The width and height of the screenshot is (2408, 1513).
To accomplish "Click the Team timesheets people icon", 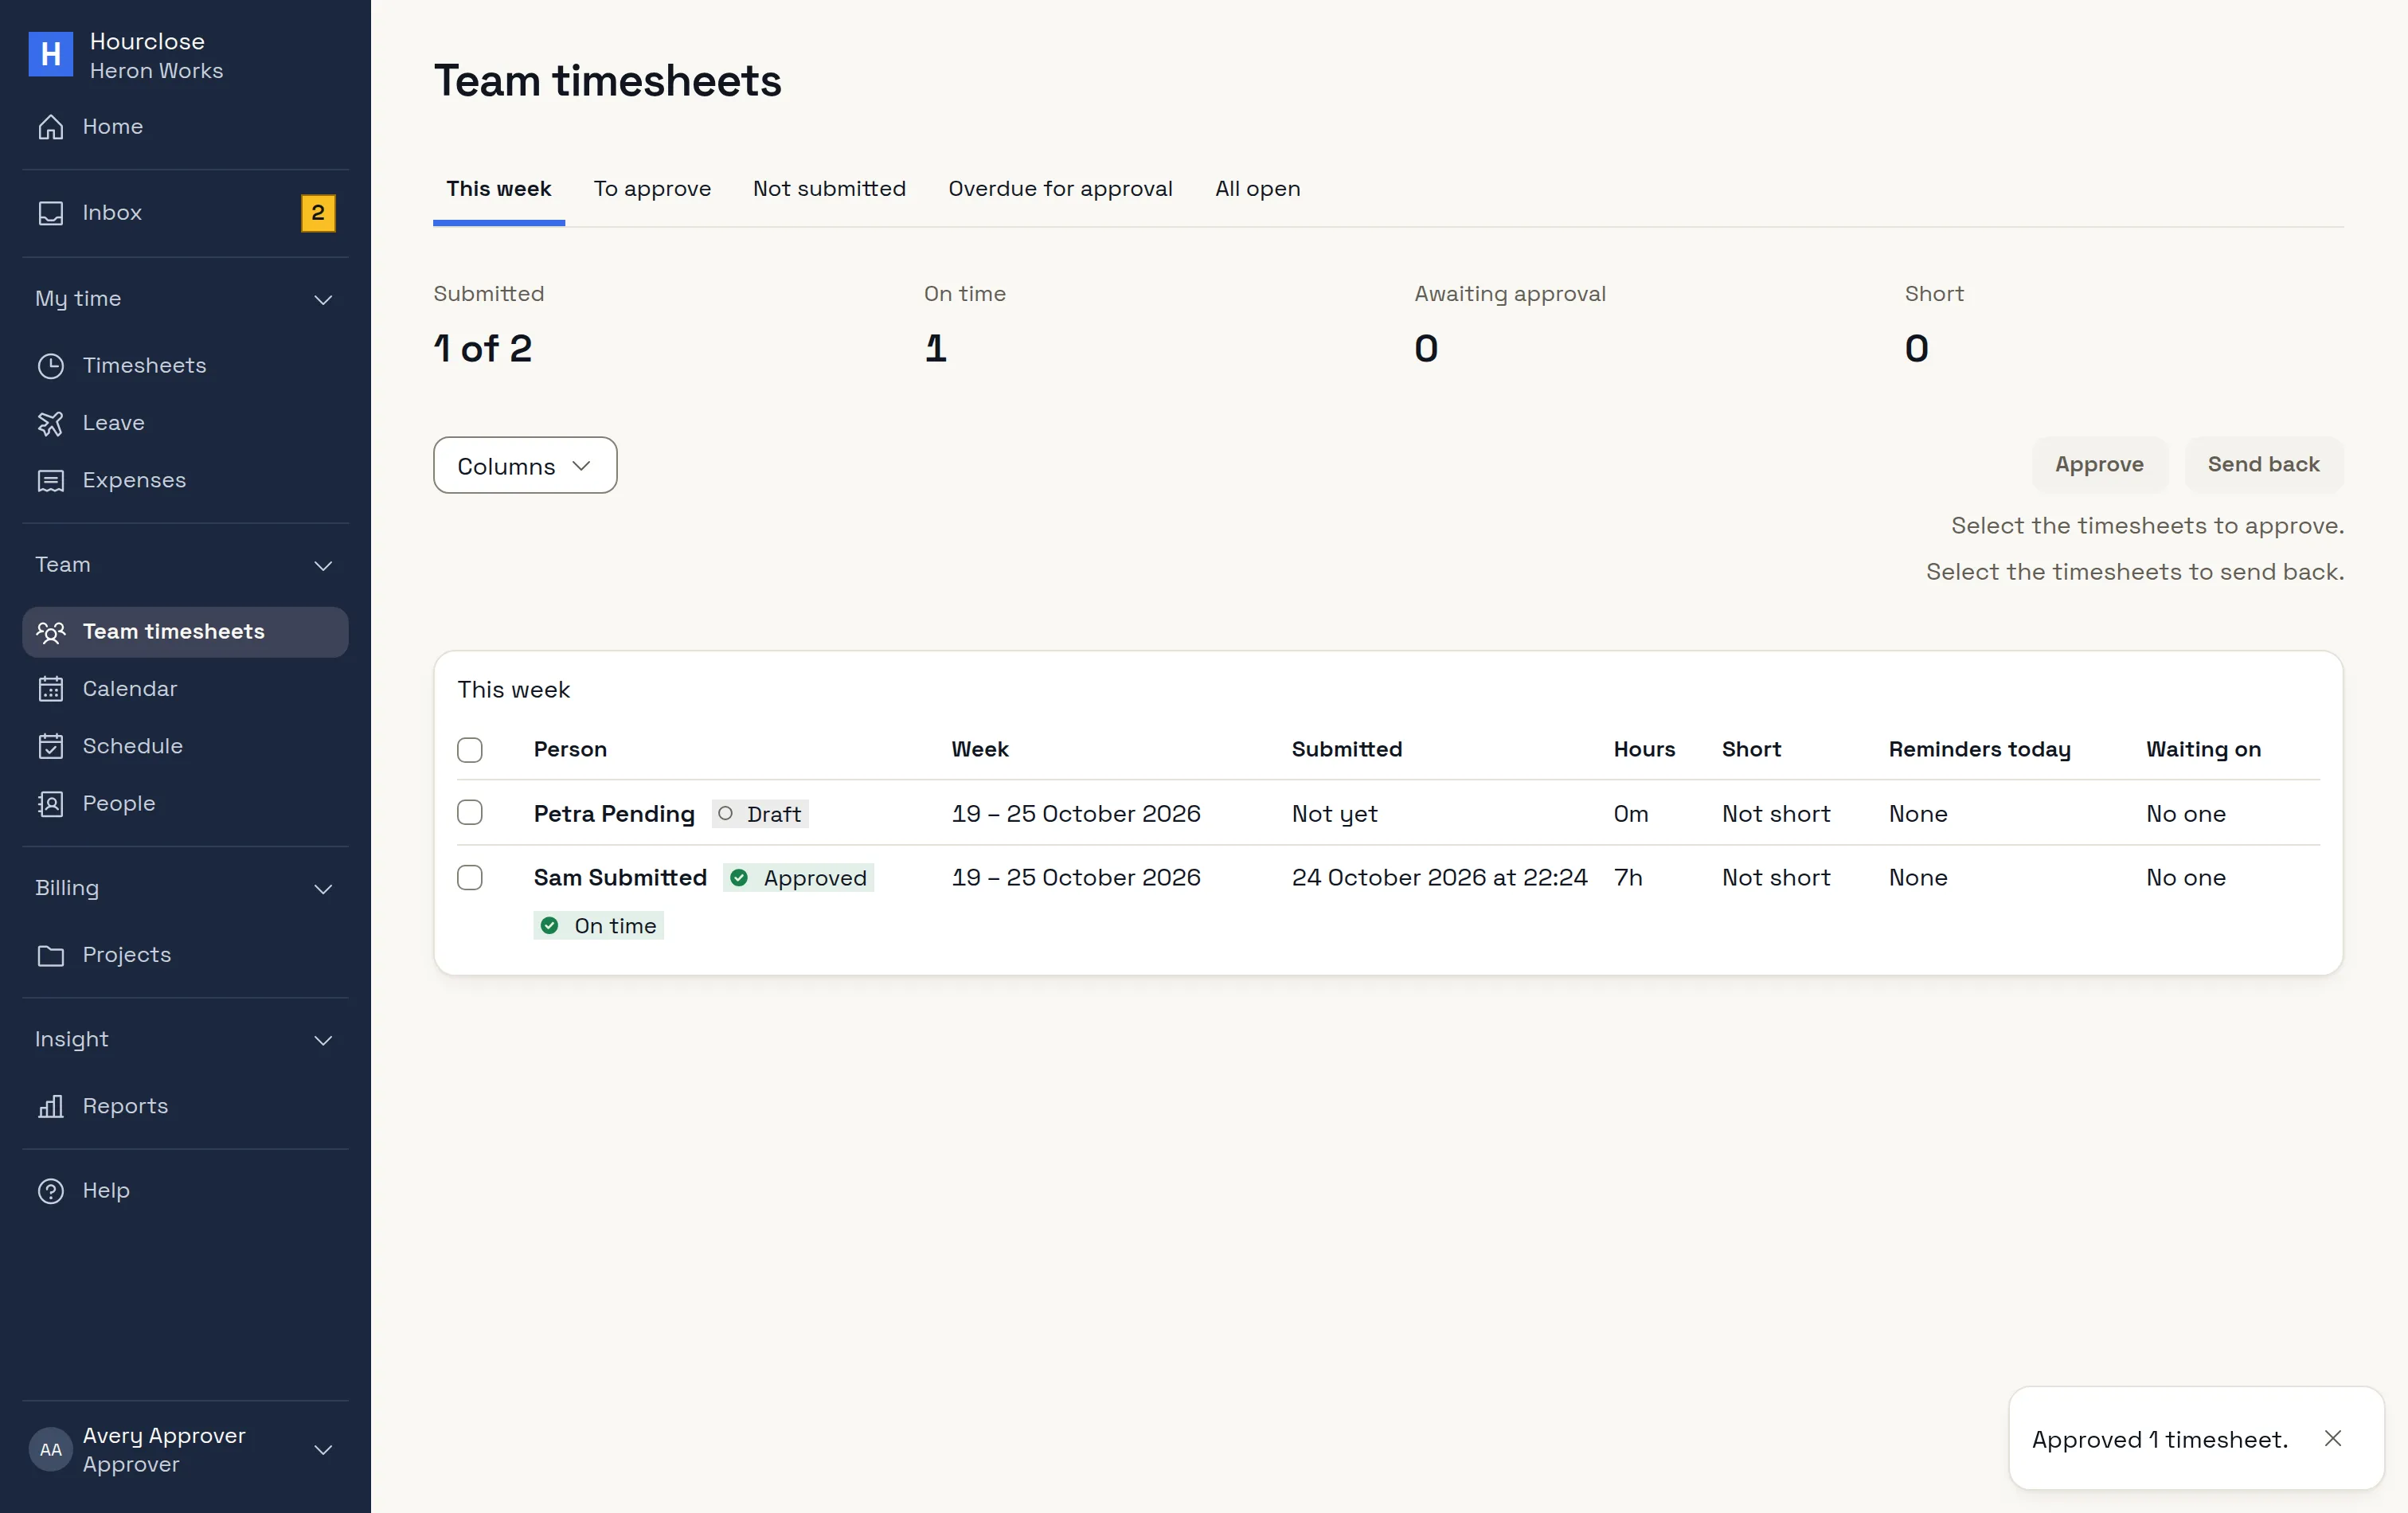I will [50, 632].
